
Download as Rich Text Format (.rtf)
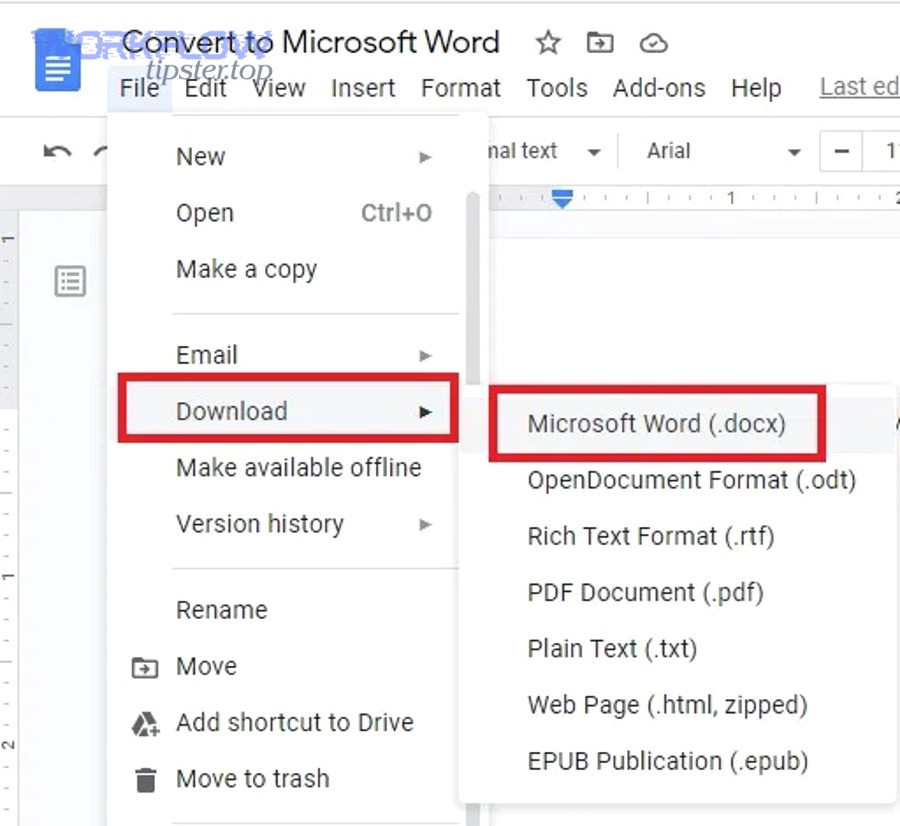coord(678,536)
